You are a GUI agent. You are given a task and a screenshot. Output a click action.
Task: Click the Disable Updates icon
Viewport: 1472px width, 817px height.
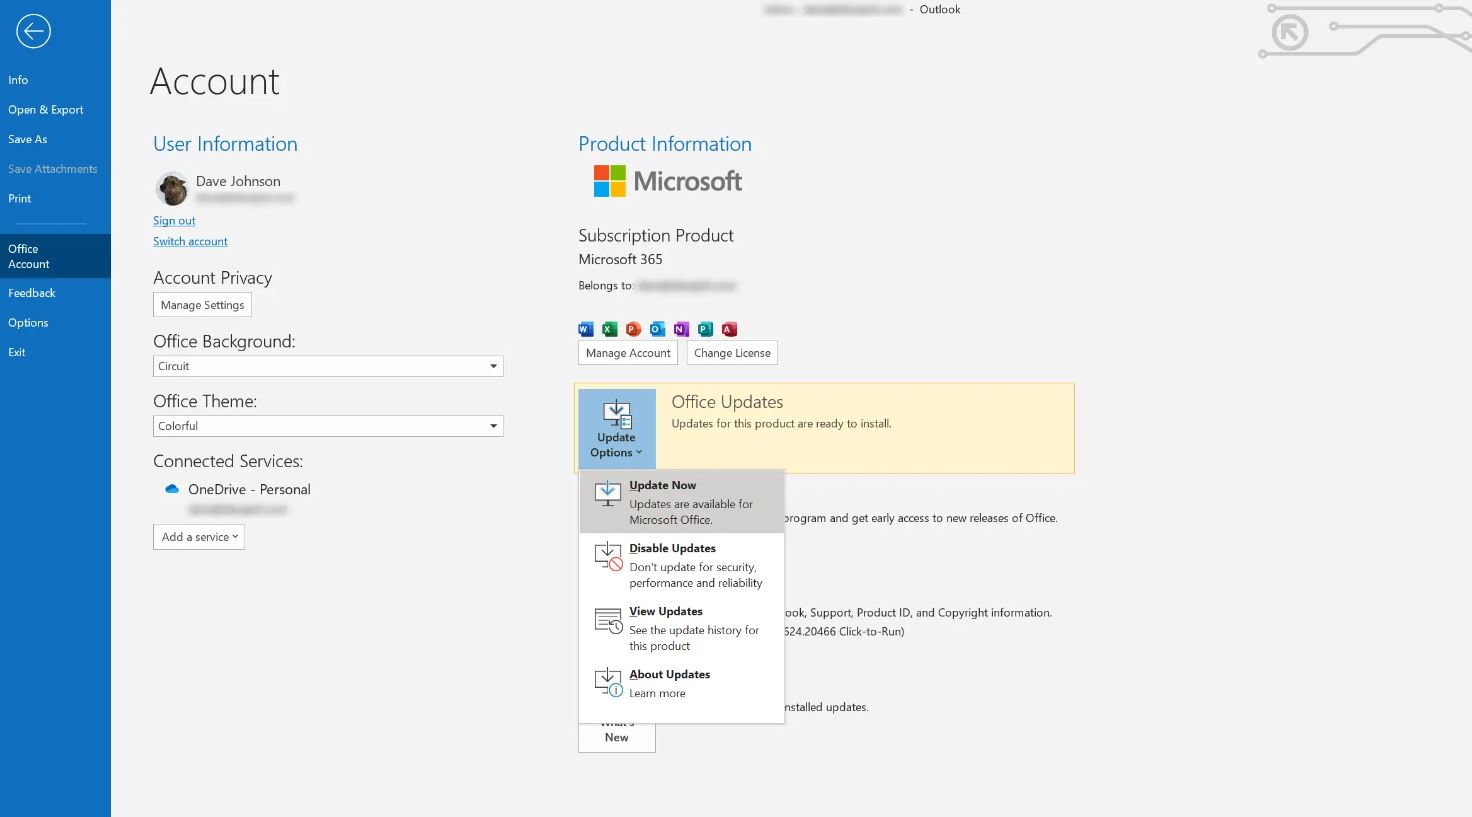coord(608,557)
